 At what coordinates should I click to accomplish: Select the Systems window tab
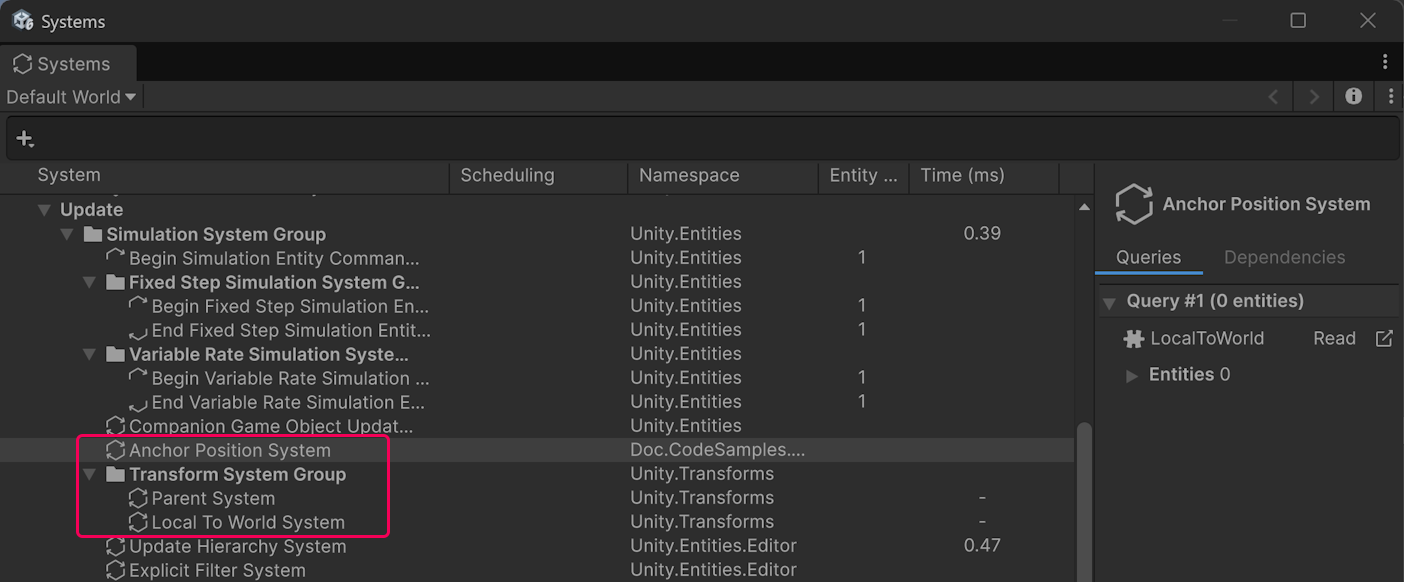(68, 64)
